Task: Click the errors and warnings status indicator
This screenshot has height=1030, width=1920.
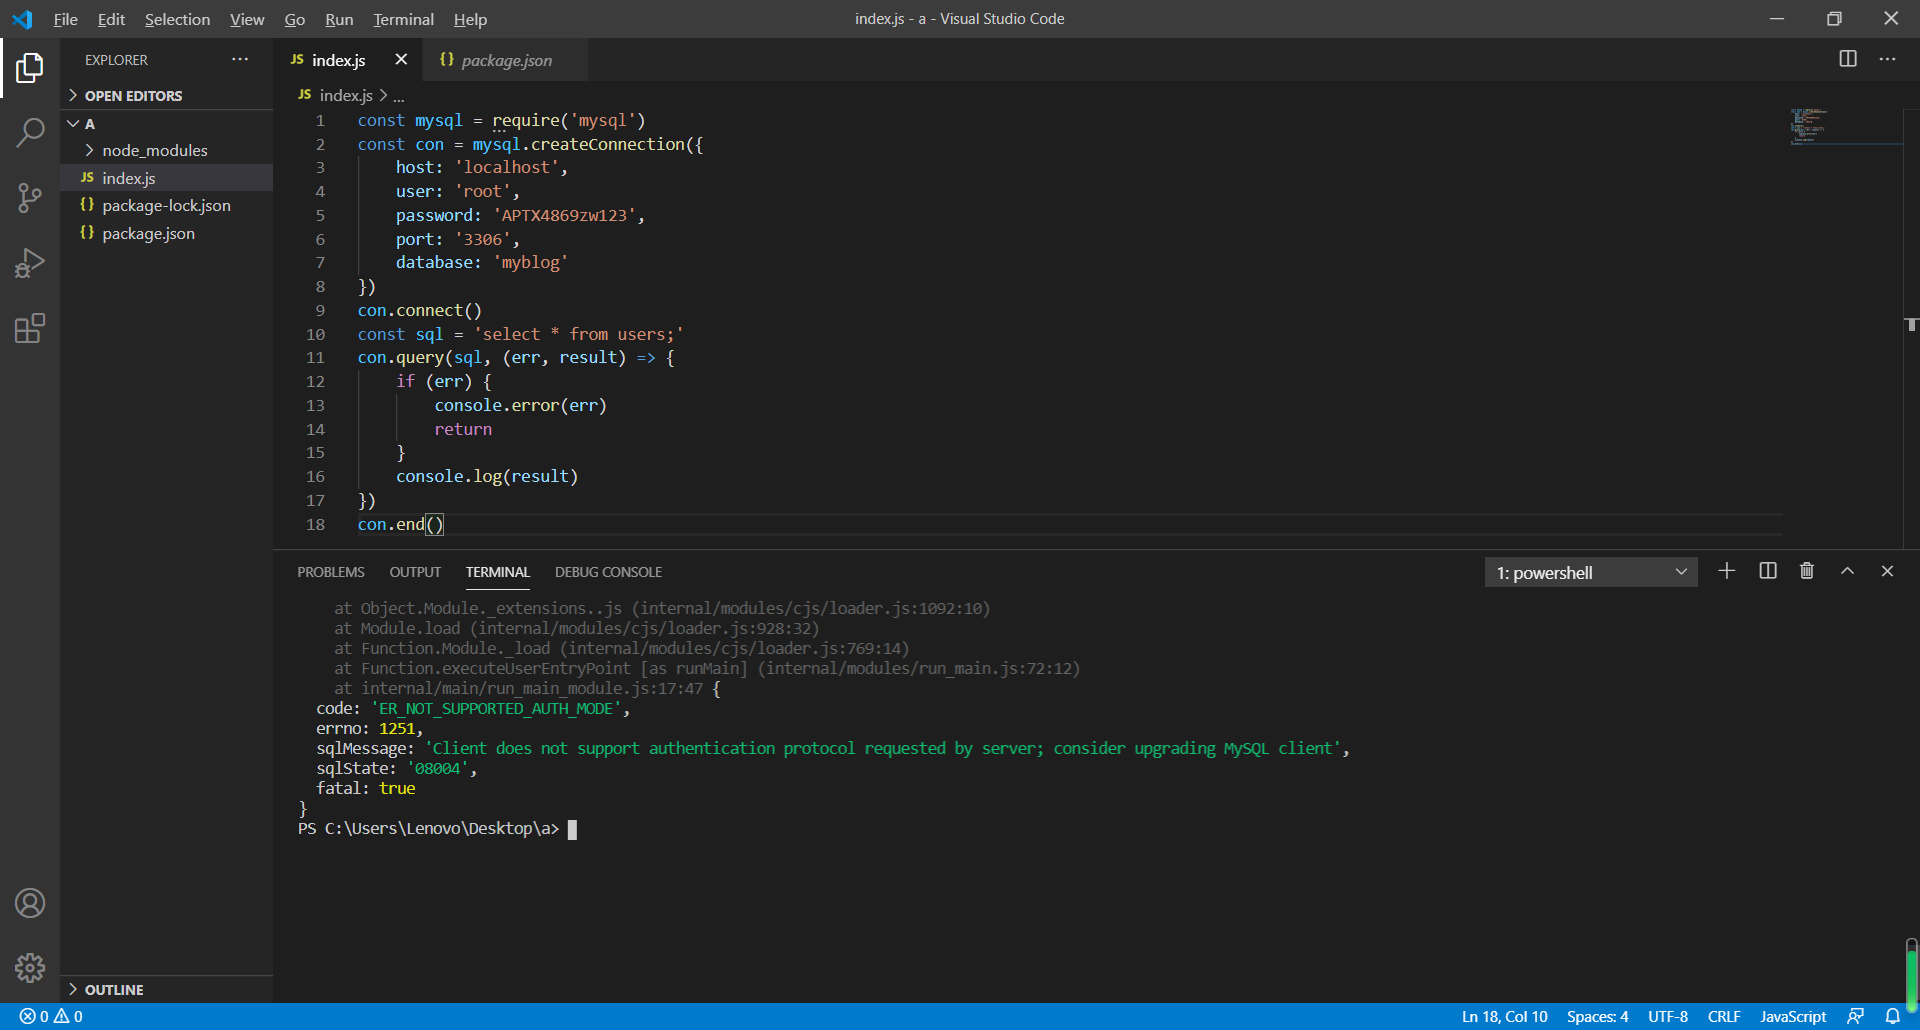Action: [x=51, y=1016]
